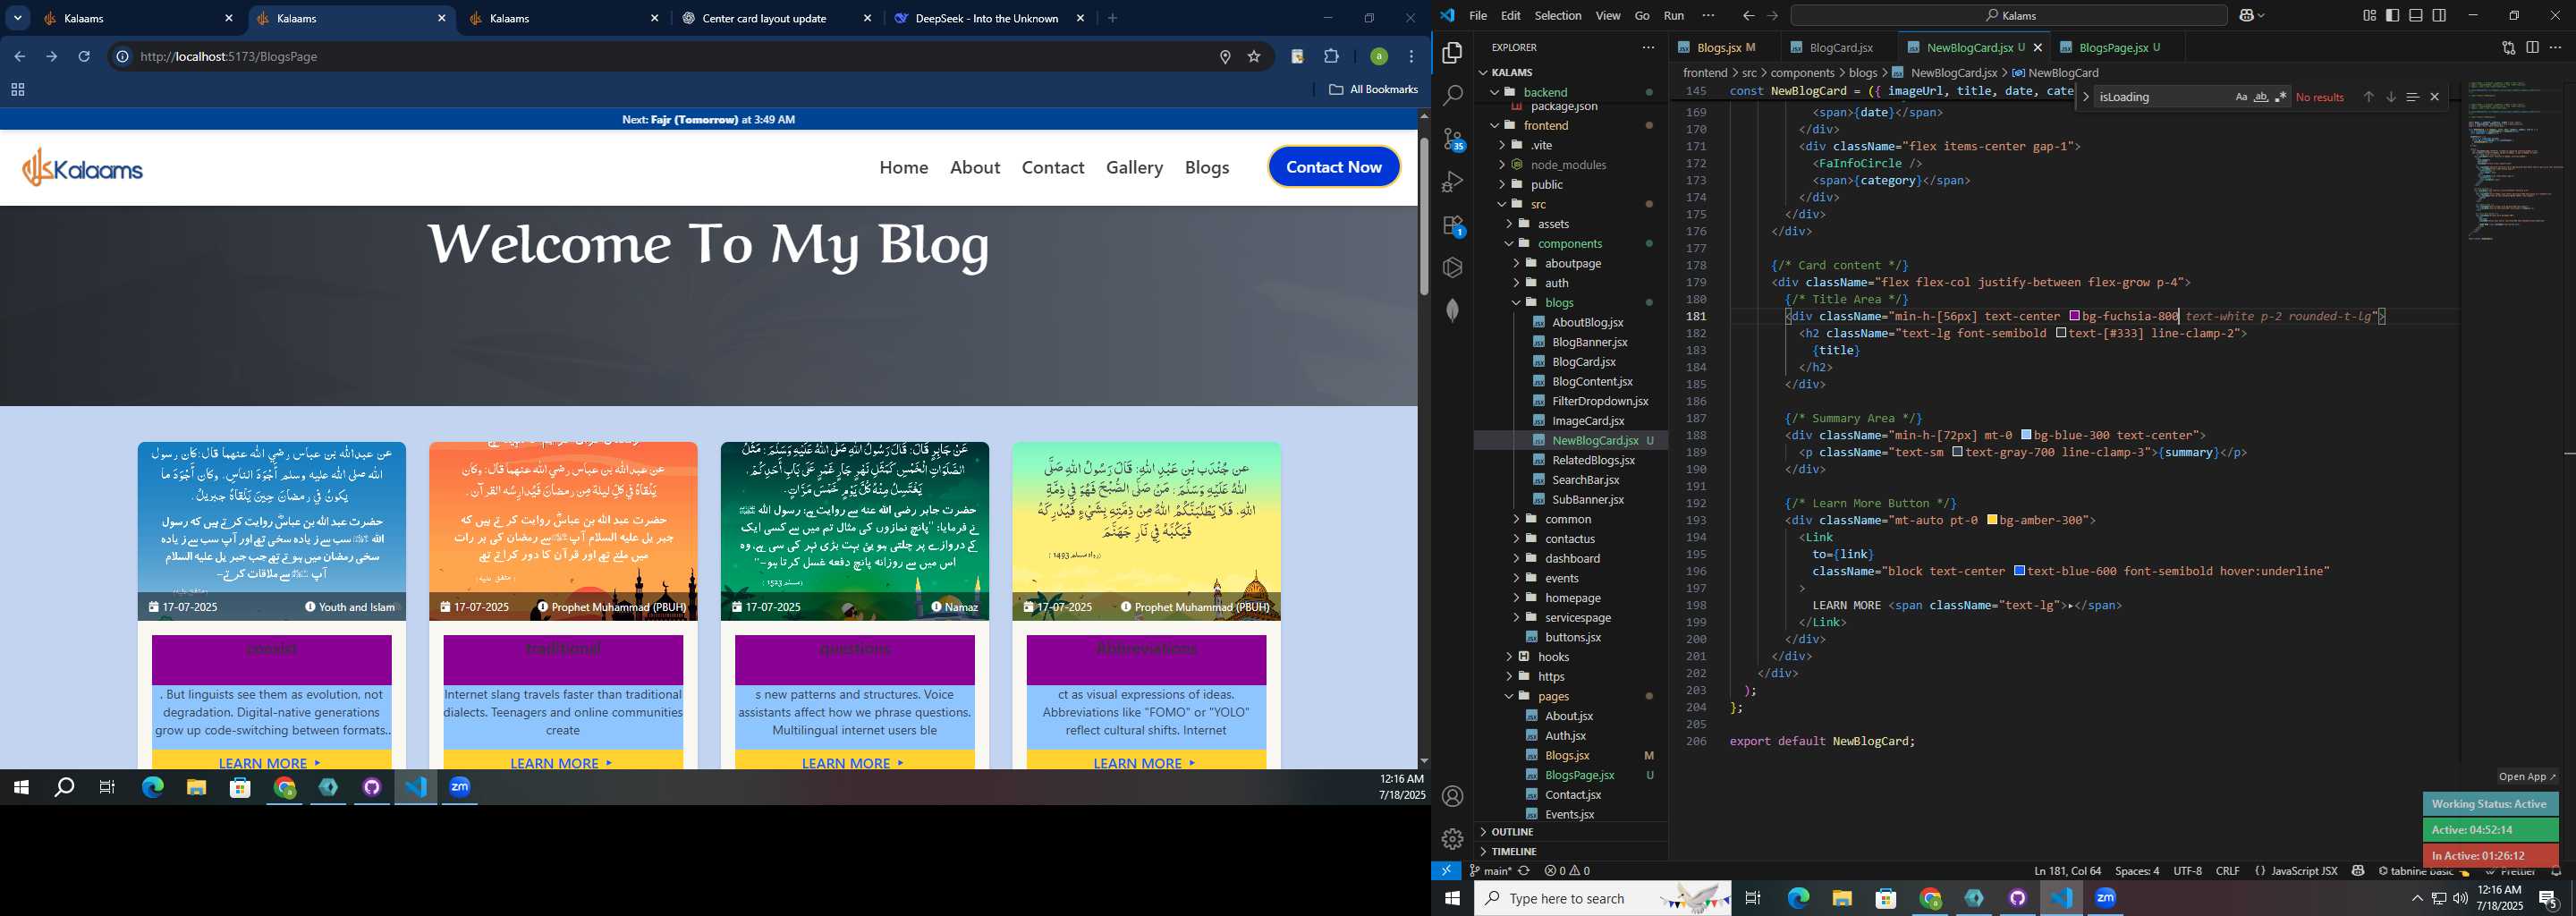Toggle the Secondary Side Bar in VS Code

coord(2439,15)
